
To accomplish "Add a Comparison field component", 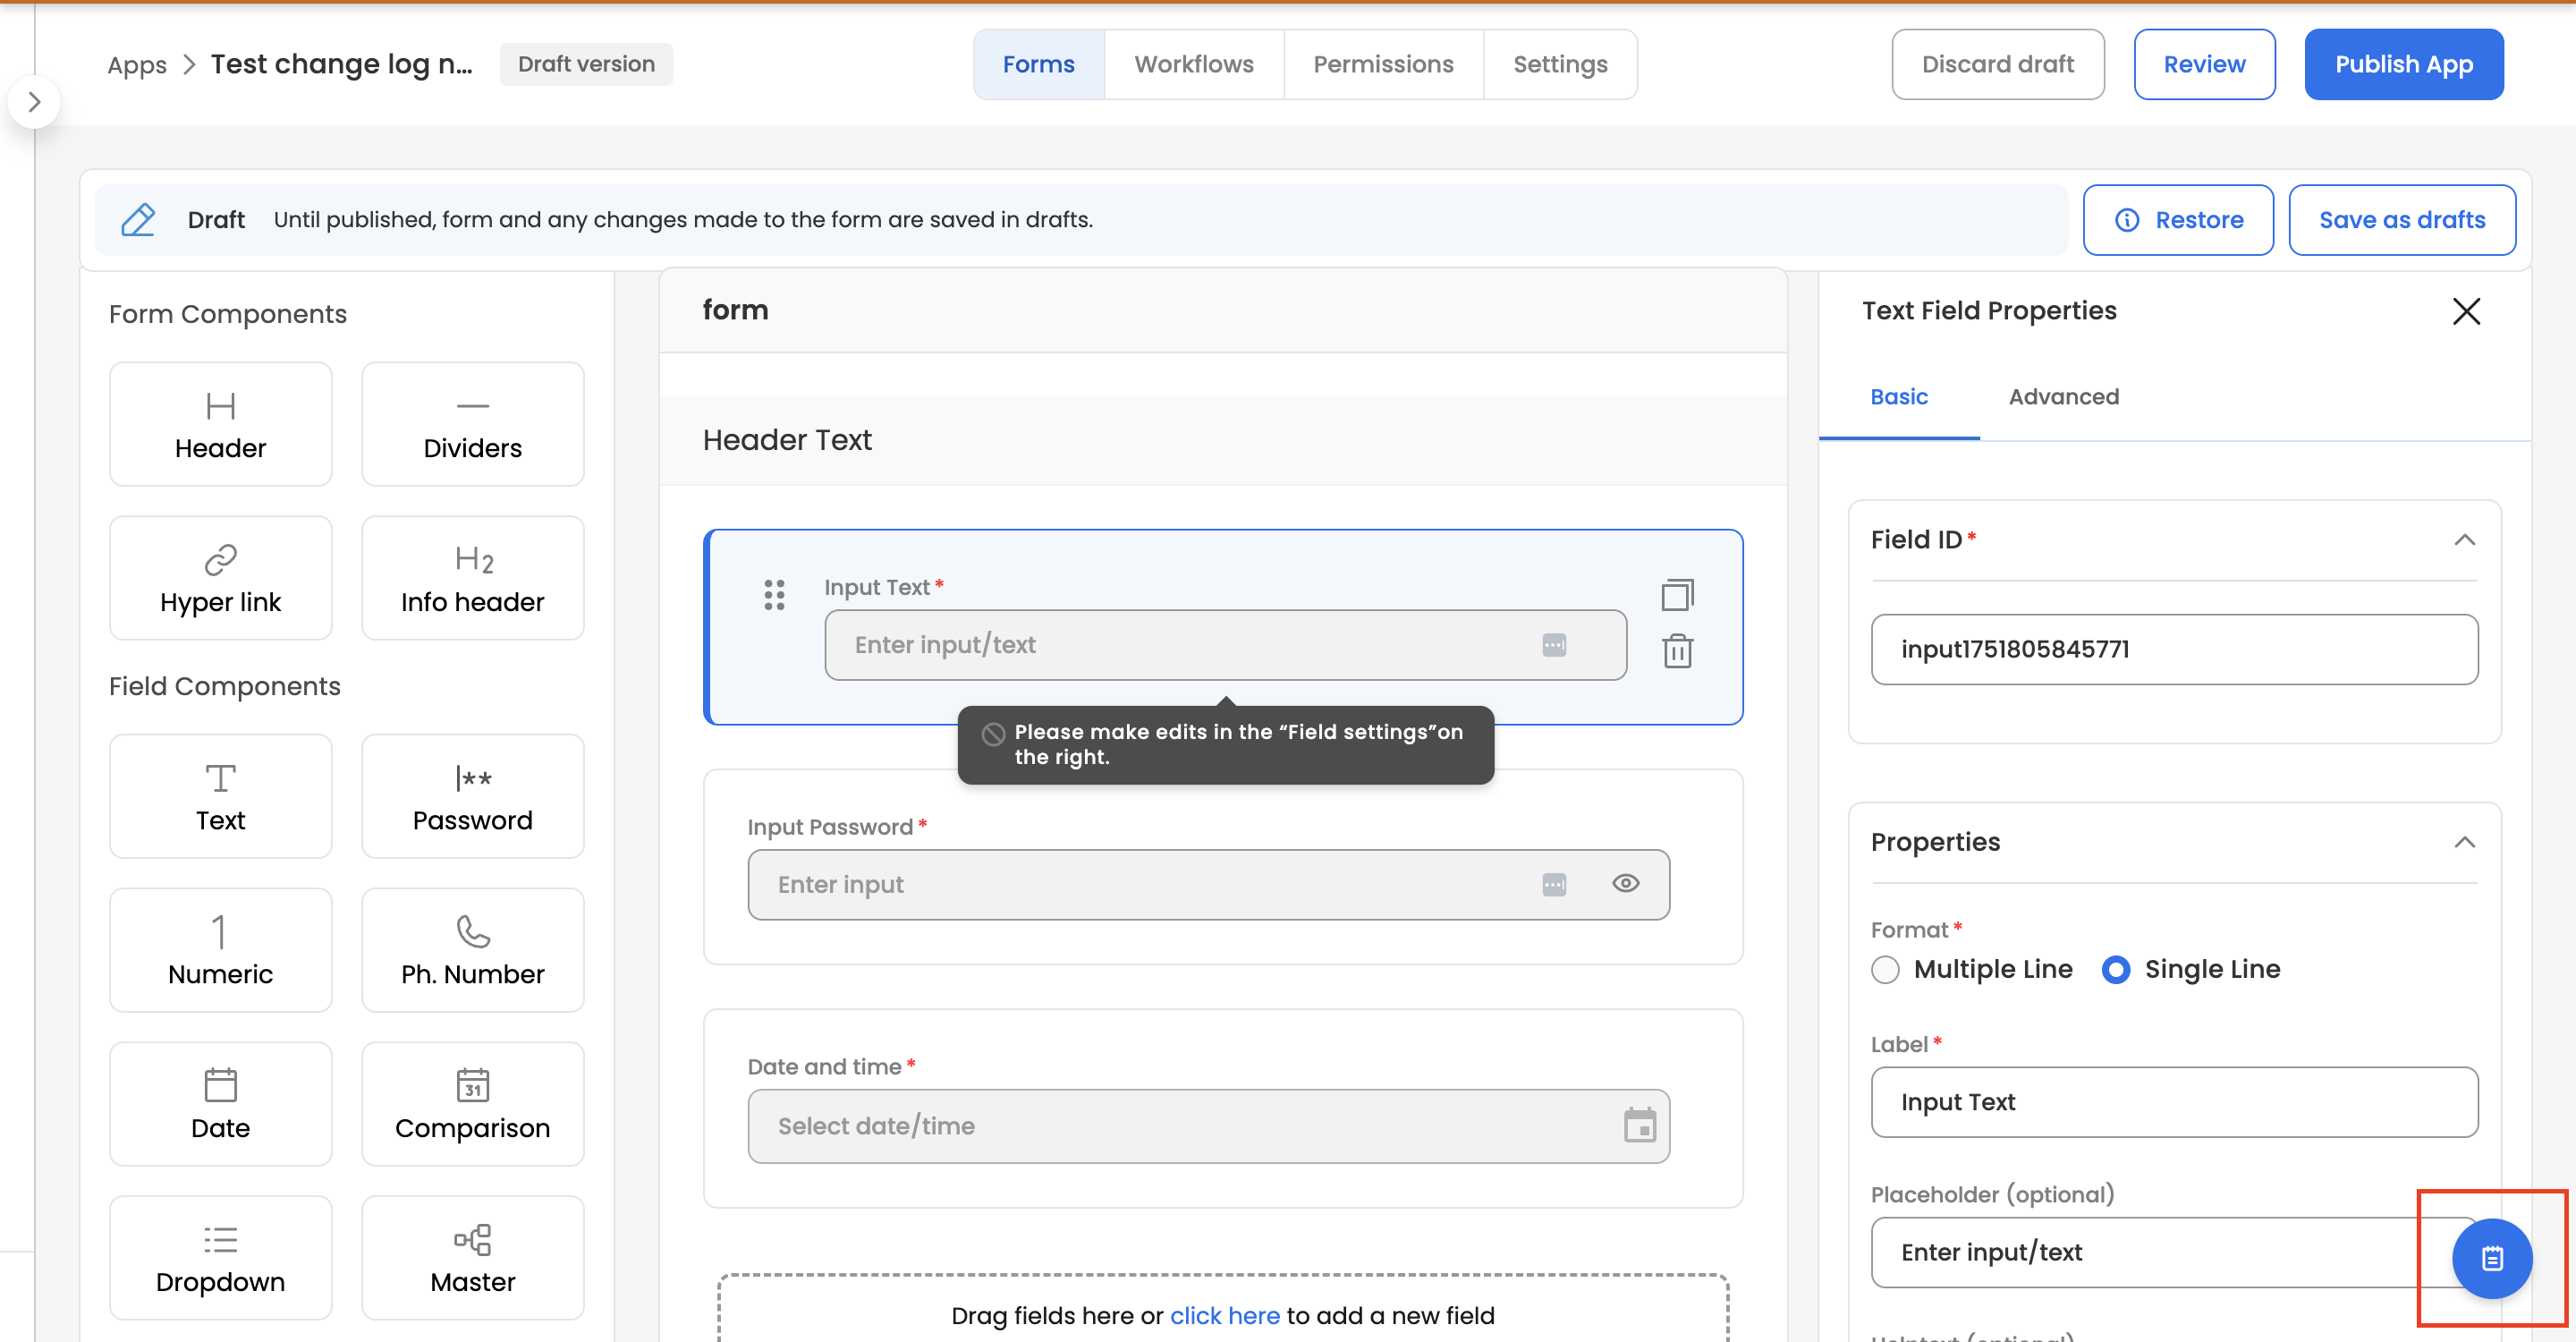I will (x=472, y=1103).
